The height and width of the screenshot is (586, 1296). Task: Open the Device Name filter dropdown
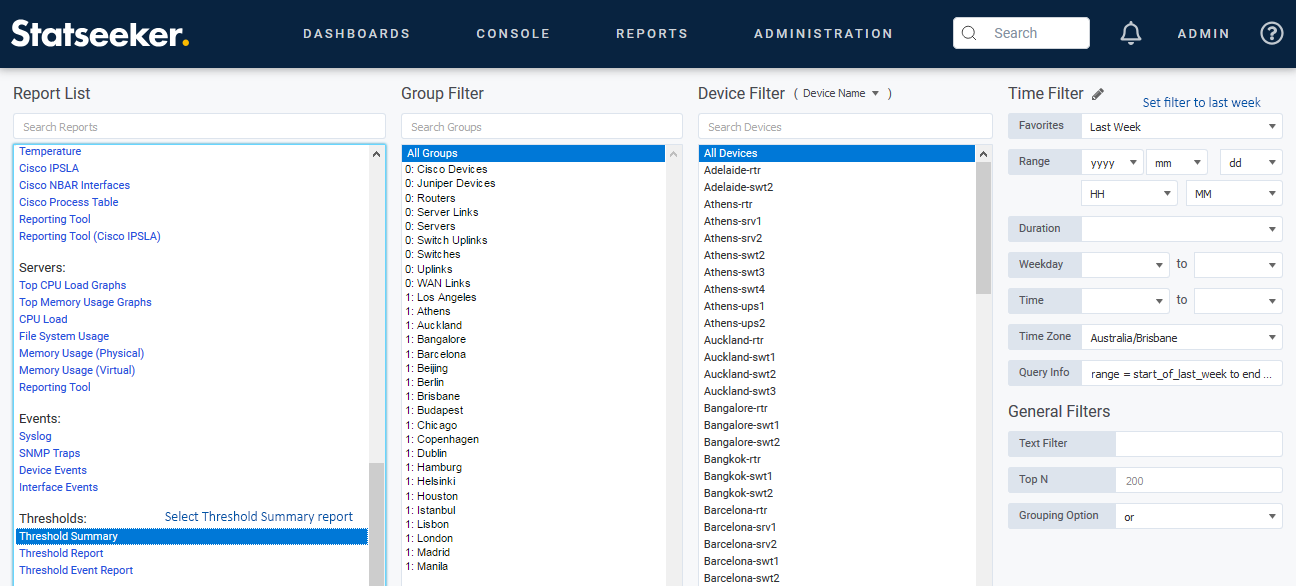pos(841,94)
